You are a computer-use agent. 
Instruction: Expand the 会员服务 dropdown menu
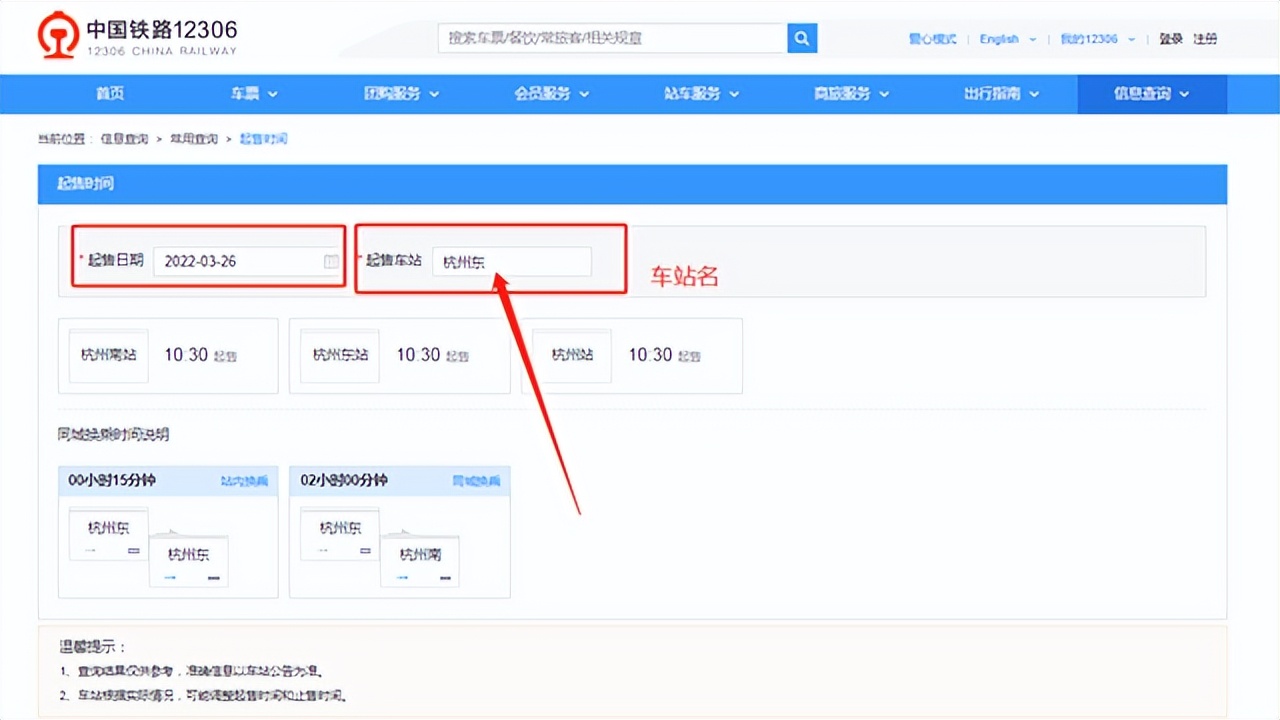click(x=551, y=93)
